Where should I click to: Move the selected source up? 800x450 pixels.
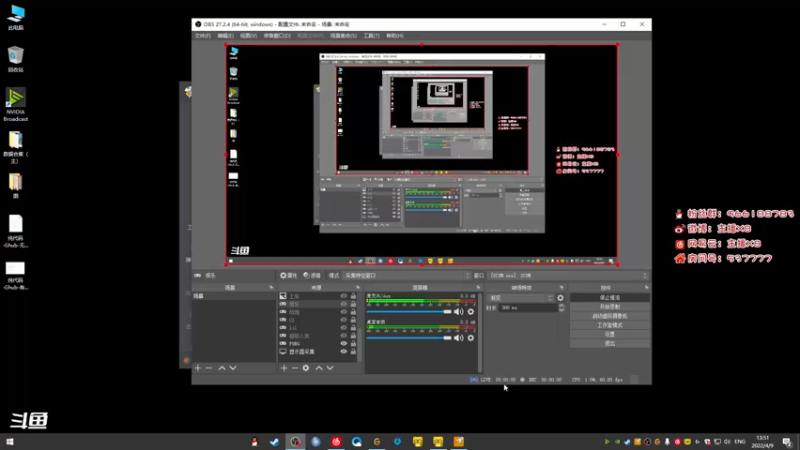tap(319, 368)
